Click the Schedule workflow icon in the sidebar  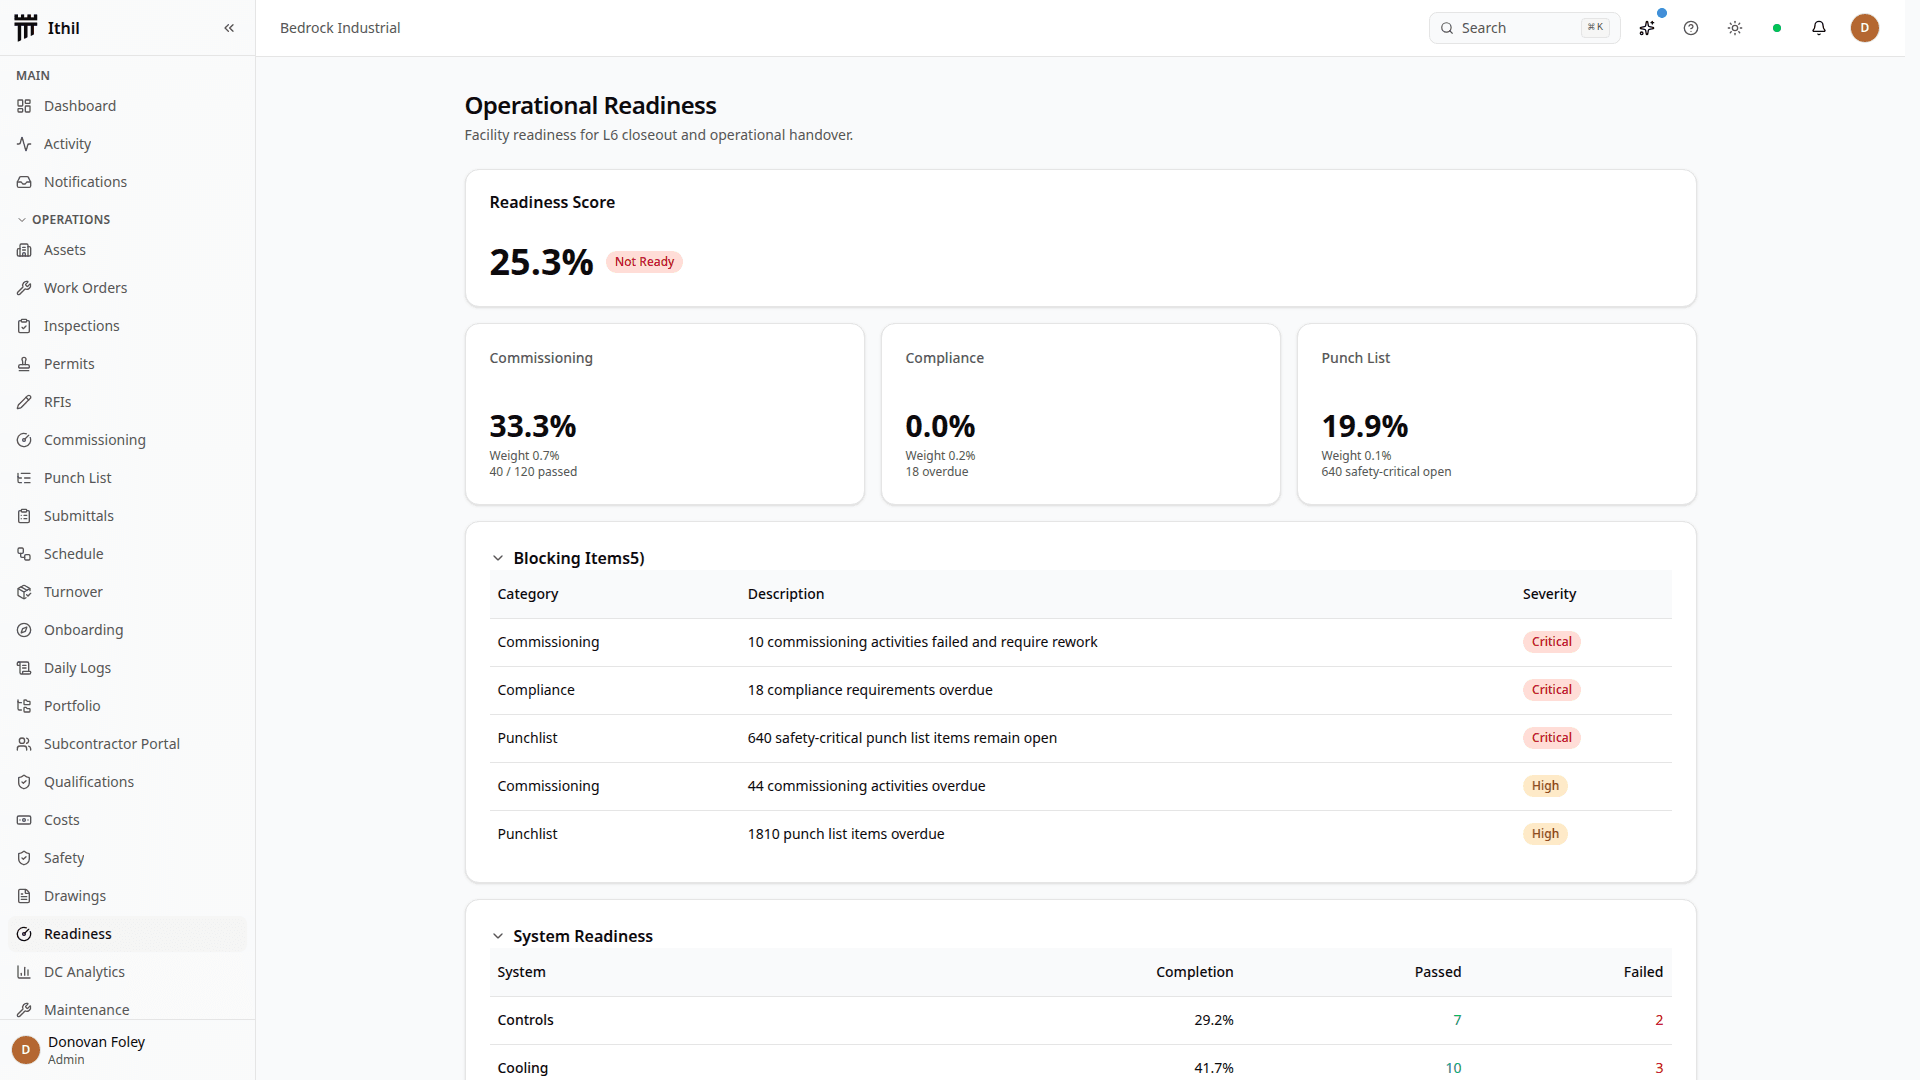pos(24,554)
